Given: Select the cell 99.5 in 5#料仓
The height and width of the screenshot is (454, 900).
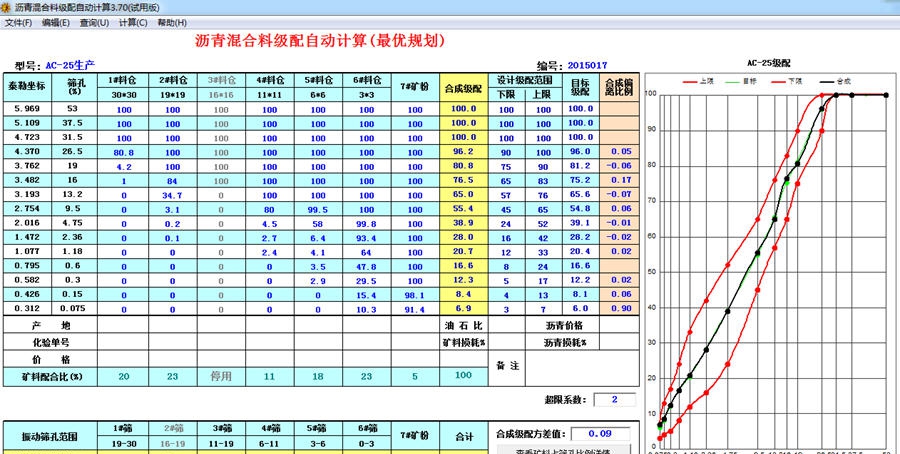Looking at the screenshot, I should click(x=319, y=209).
